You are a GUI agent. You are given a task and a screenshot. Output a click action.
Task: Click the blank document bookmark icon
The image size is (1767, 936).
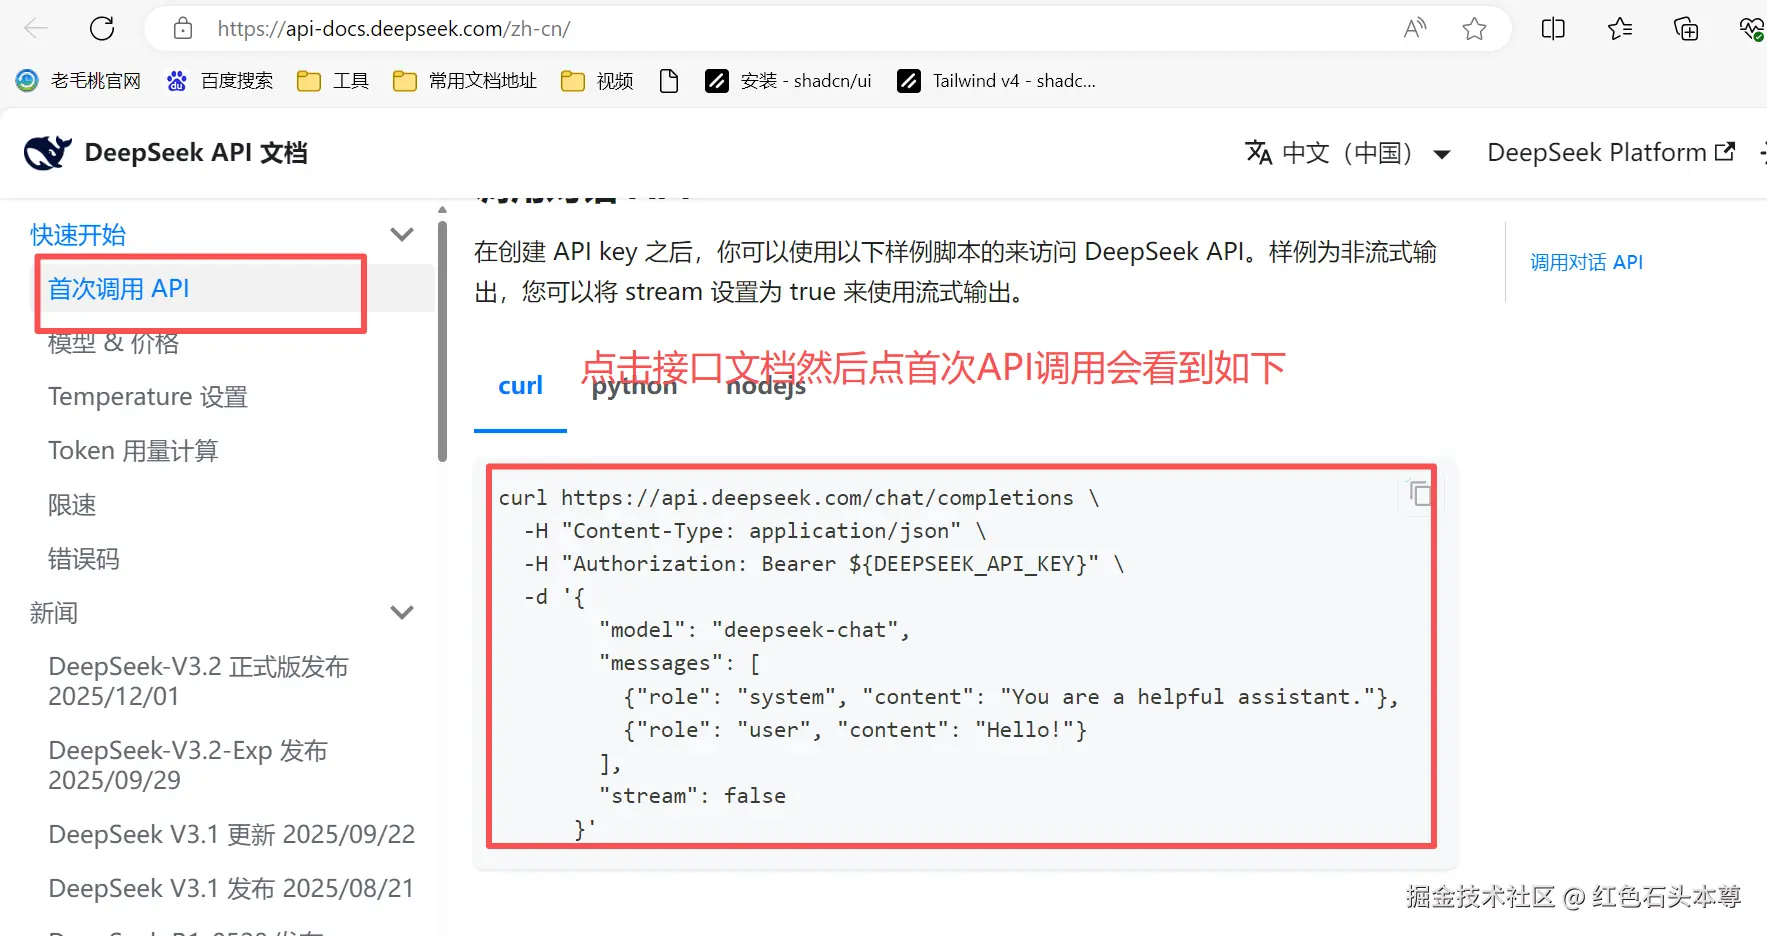pyautogui.click(x=669, y=81)
